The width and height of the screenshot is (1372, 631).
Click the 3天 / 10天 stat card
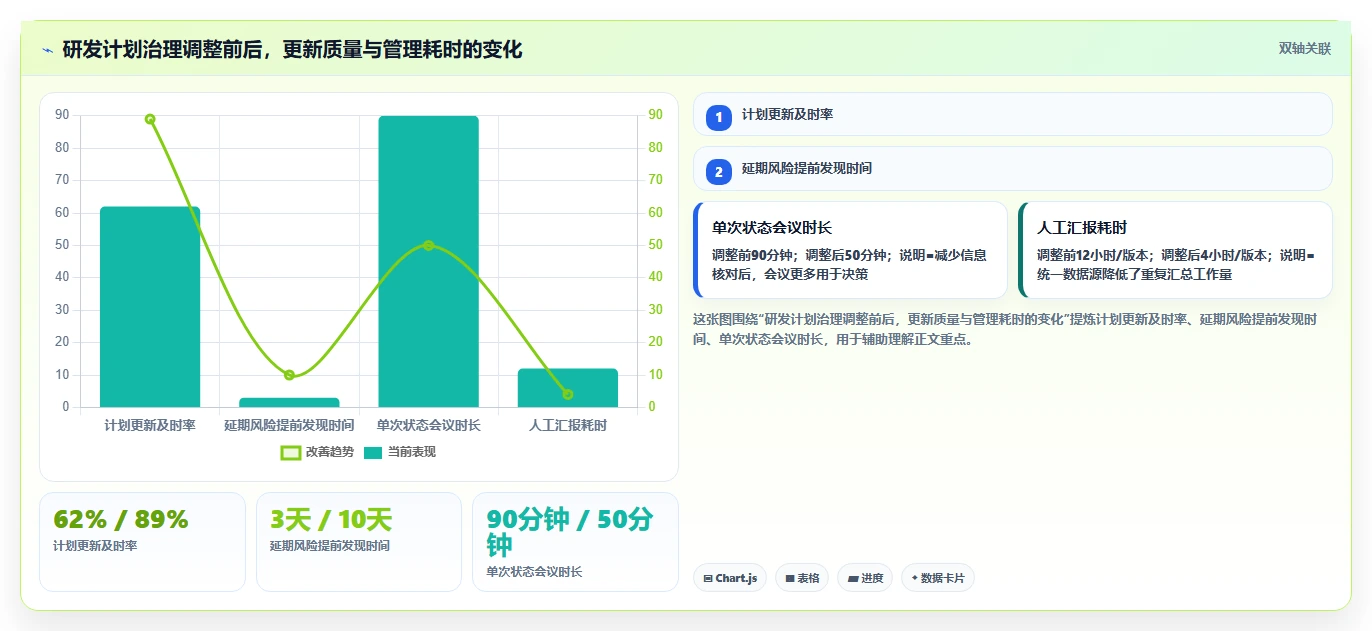coord(359,541)
